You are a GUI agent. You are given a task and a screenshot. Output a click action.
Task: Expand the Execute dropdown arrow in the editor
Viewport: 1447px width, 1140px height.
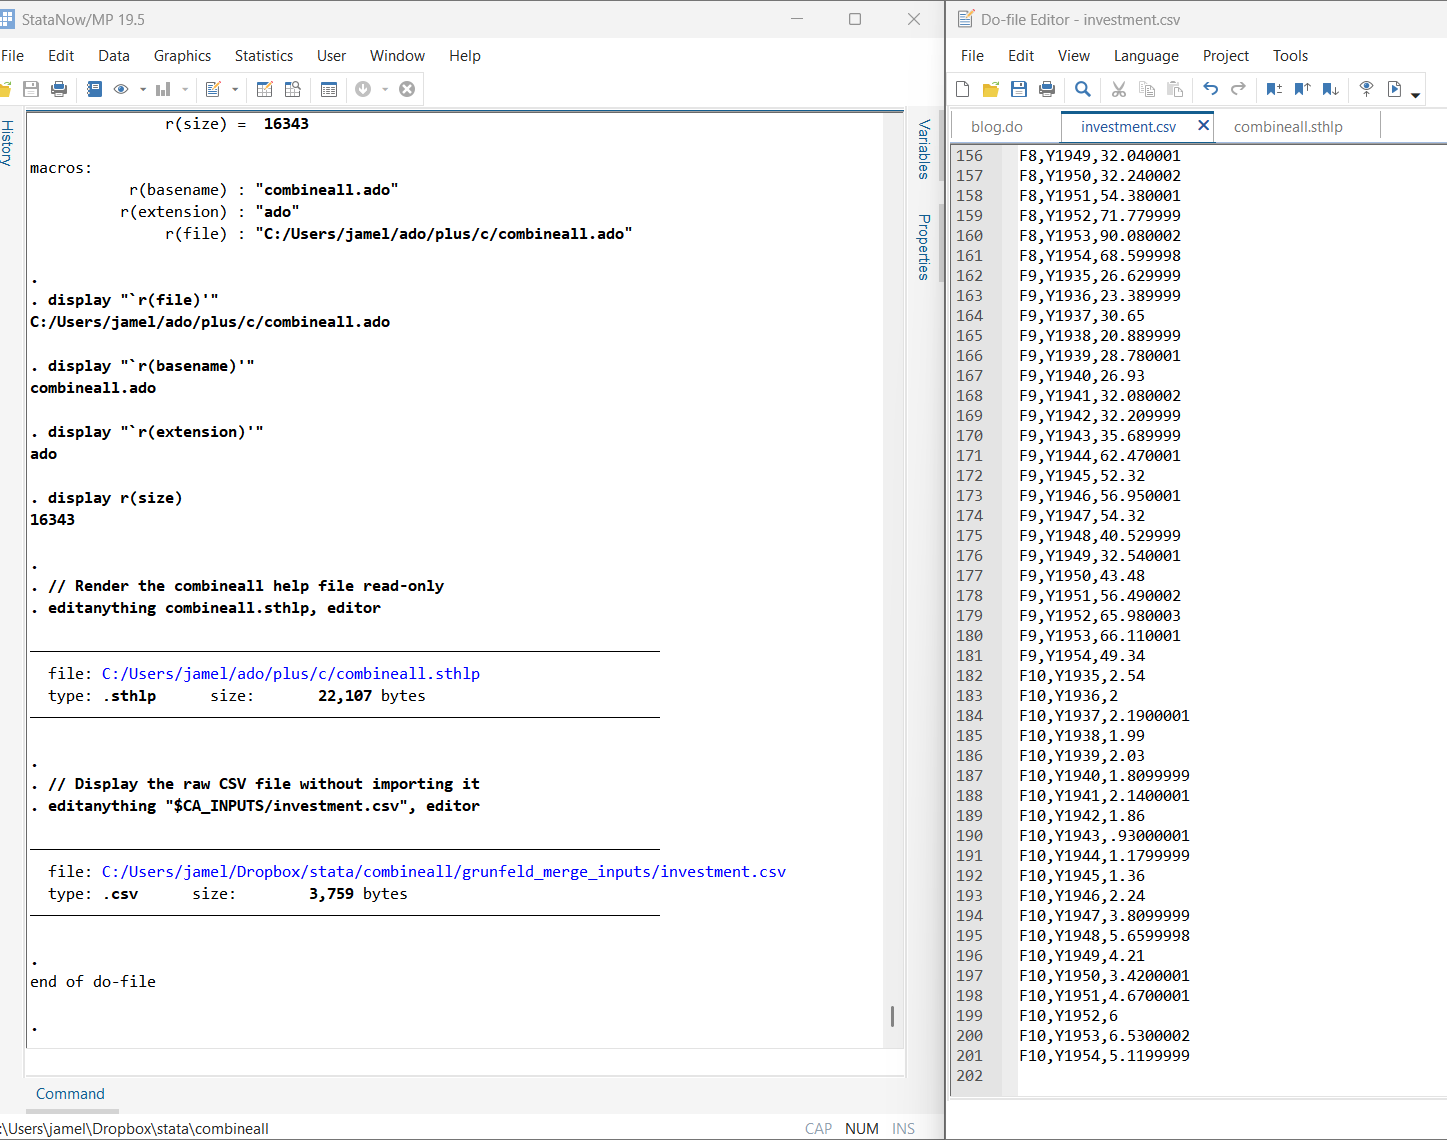pos(1415,94)
